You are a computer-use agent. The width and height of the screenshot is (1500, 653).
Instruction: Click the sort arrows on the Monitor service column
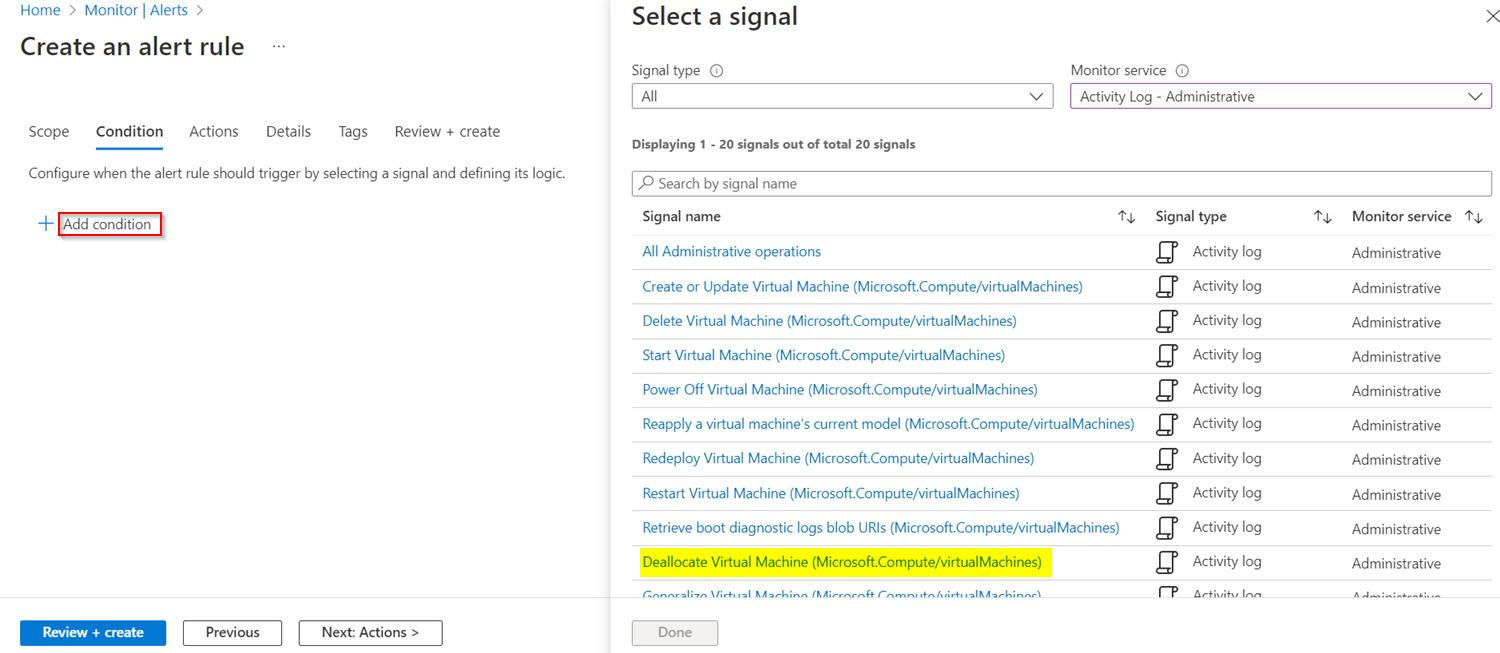[1474, 216]
